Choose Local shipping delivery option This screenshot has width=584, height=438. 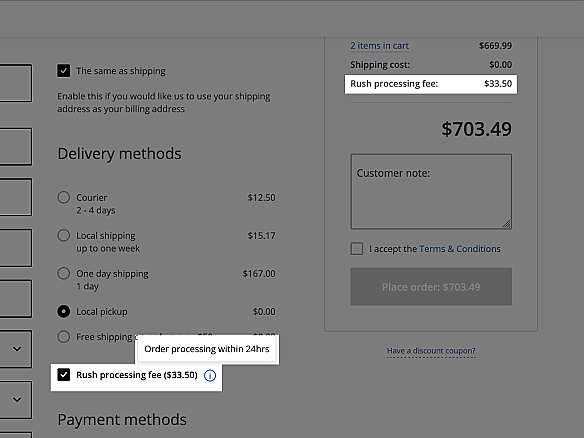click(x=64, y=235)
